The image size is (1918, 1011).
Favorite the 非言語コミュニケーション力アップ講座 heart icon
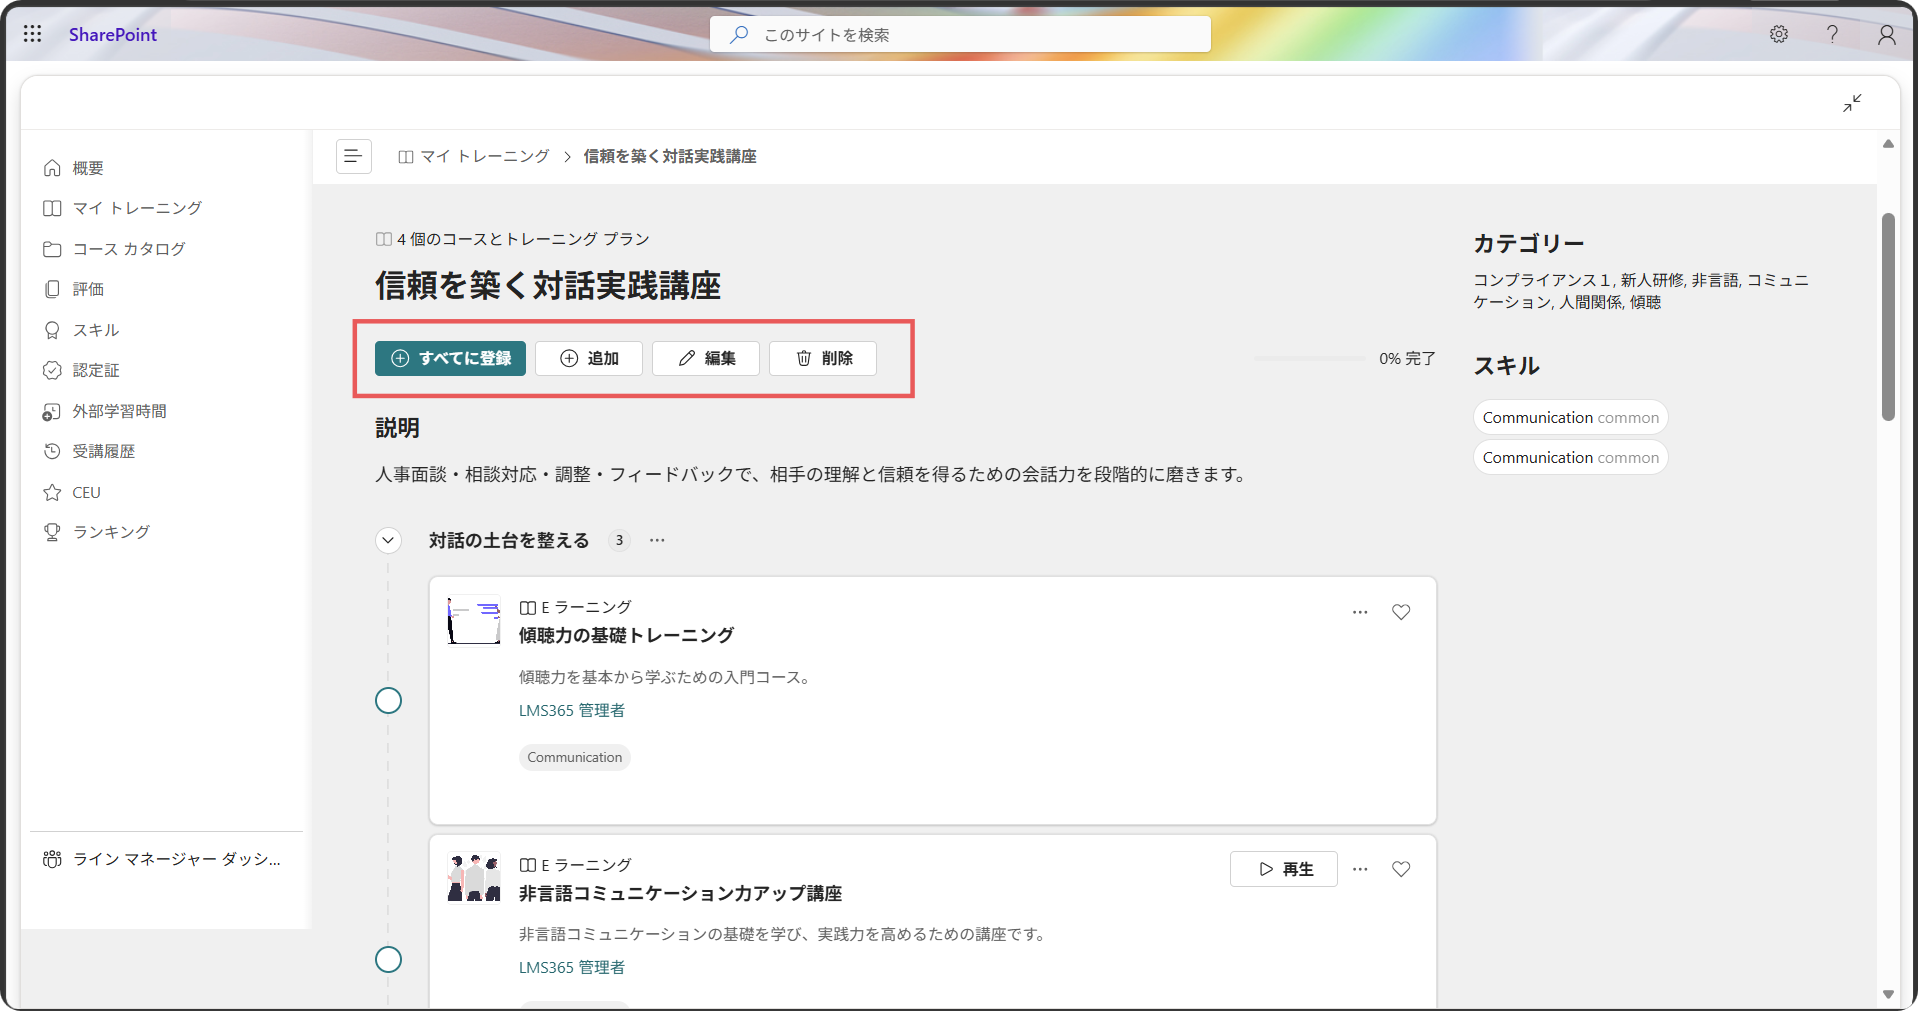(x=1401, y=869)
